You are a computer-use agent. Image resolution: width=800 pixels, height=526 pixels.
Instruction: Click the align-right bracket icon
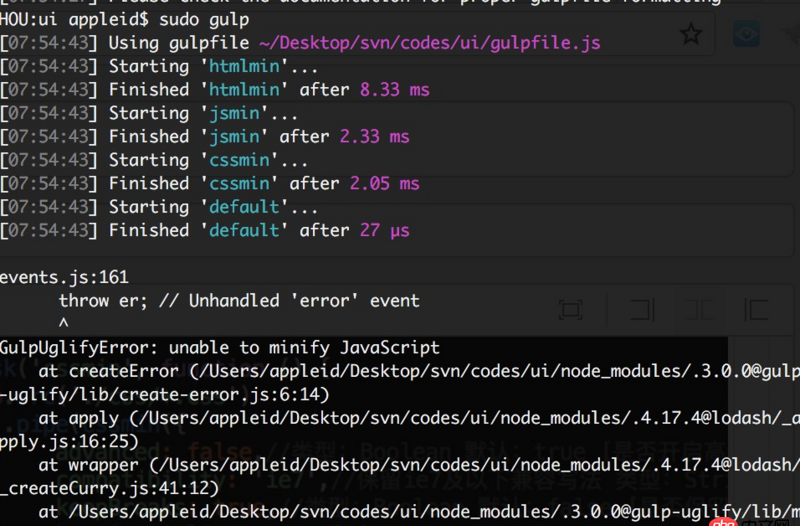(x=643, y=310)
